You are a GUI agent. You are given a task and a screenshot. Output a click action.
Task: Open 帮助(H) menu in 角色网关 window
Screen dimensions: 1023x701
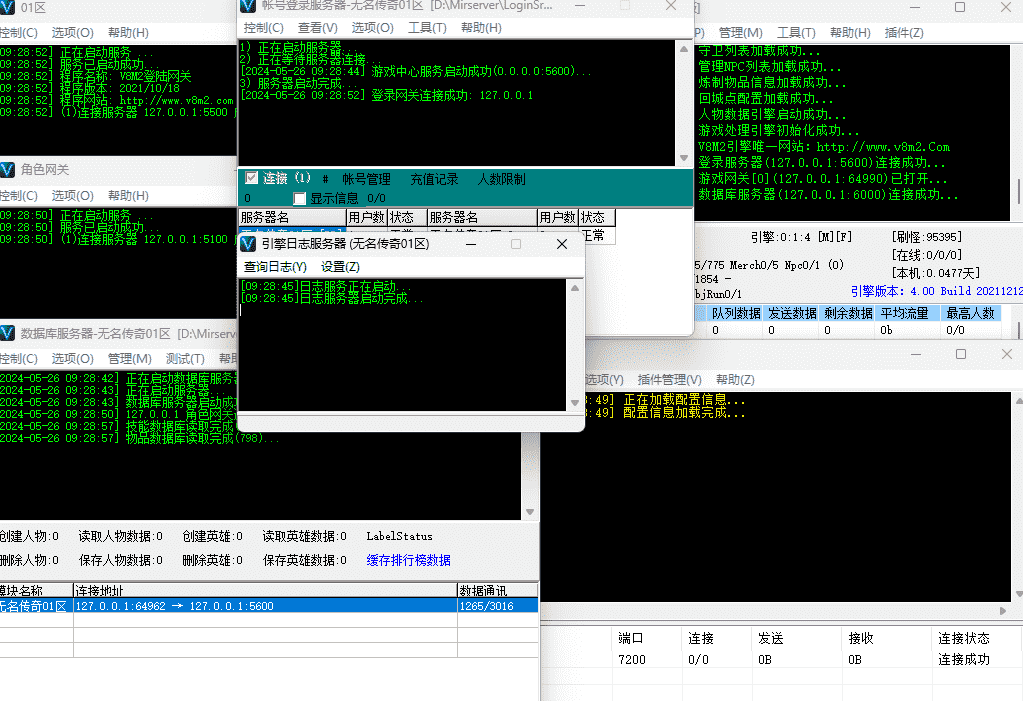coord(128,196)
